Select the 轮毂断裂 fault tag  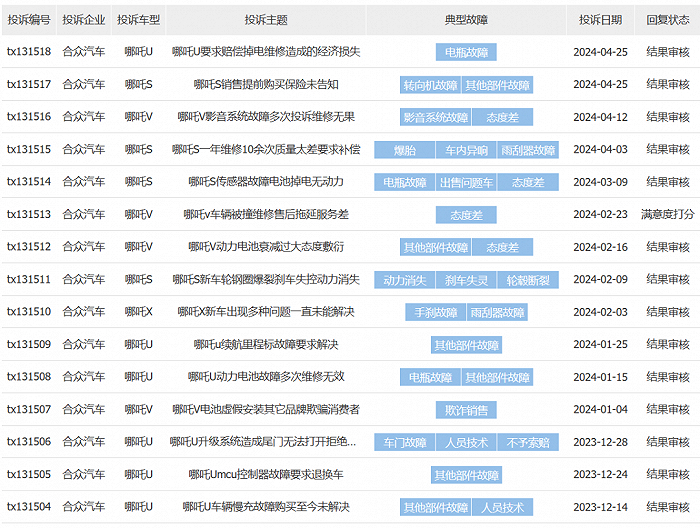(528, 280)
